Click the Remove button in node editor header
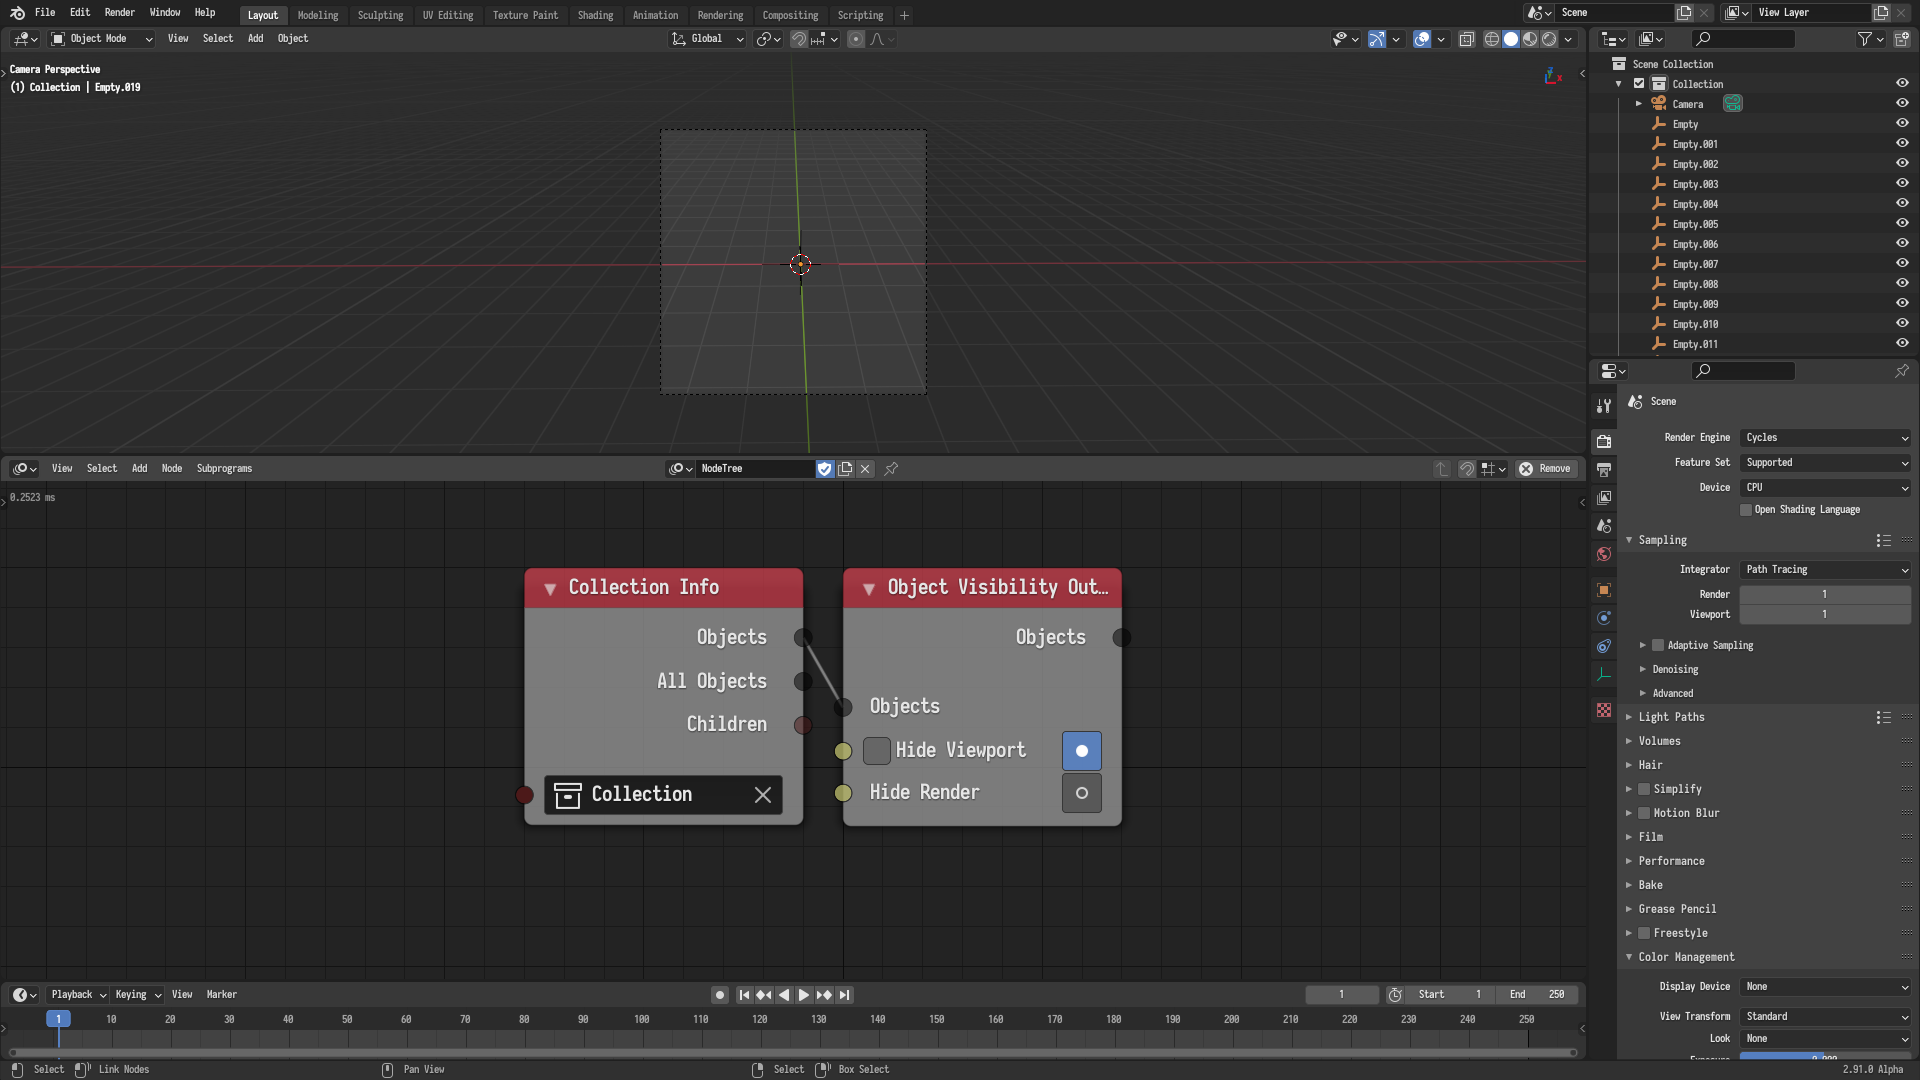 pos(1546,468)
